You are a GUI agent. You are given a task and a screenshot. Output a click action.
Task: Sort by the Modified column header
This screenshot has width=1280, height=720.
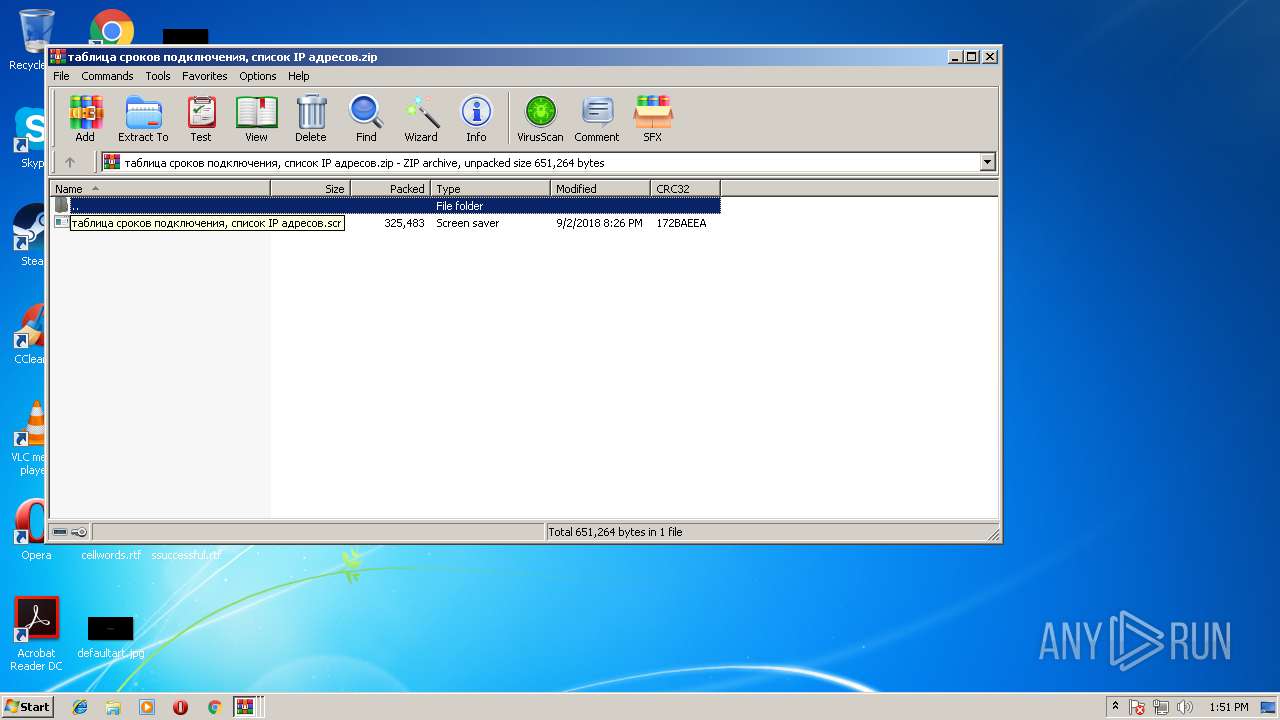[600, 188]
